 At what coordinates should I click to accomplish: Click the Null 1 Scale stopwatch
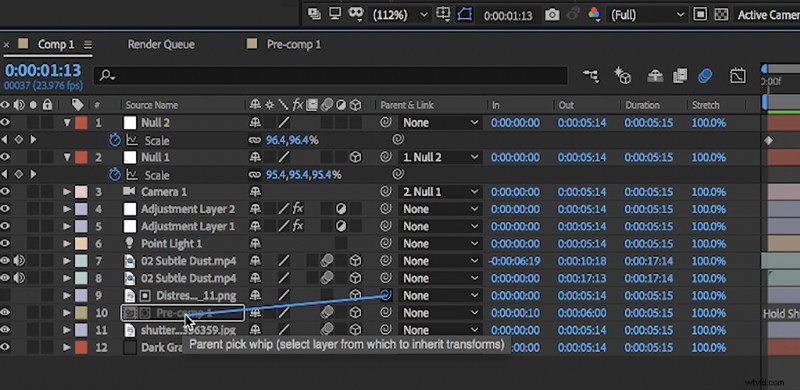[115, 175]
